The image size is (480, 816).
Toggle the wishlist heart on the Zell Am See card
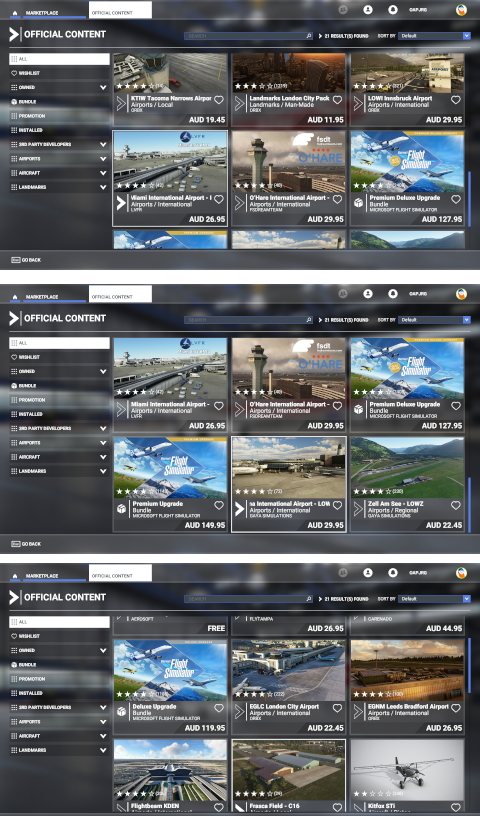(456, 505)
